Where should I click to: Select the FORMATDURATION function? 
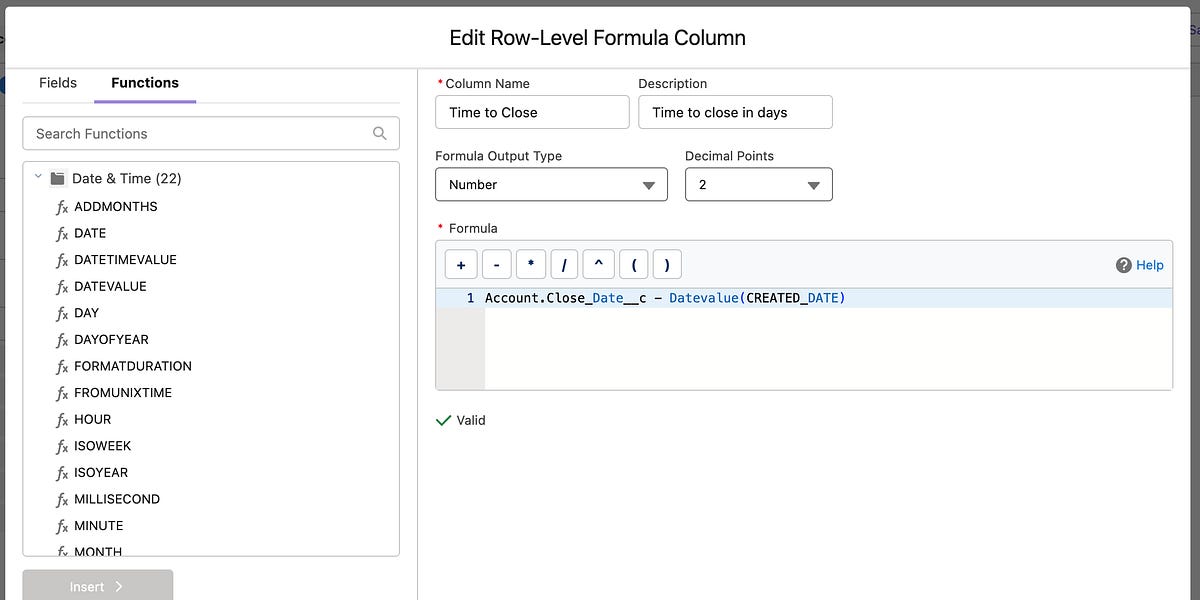[x=133, y=366]
